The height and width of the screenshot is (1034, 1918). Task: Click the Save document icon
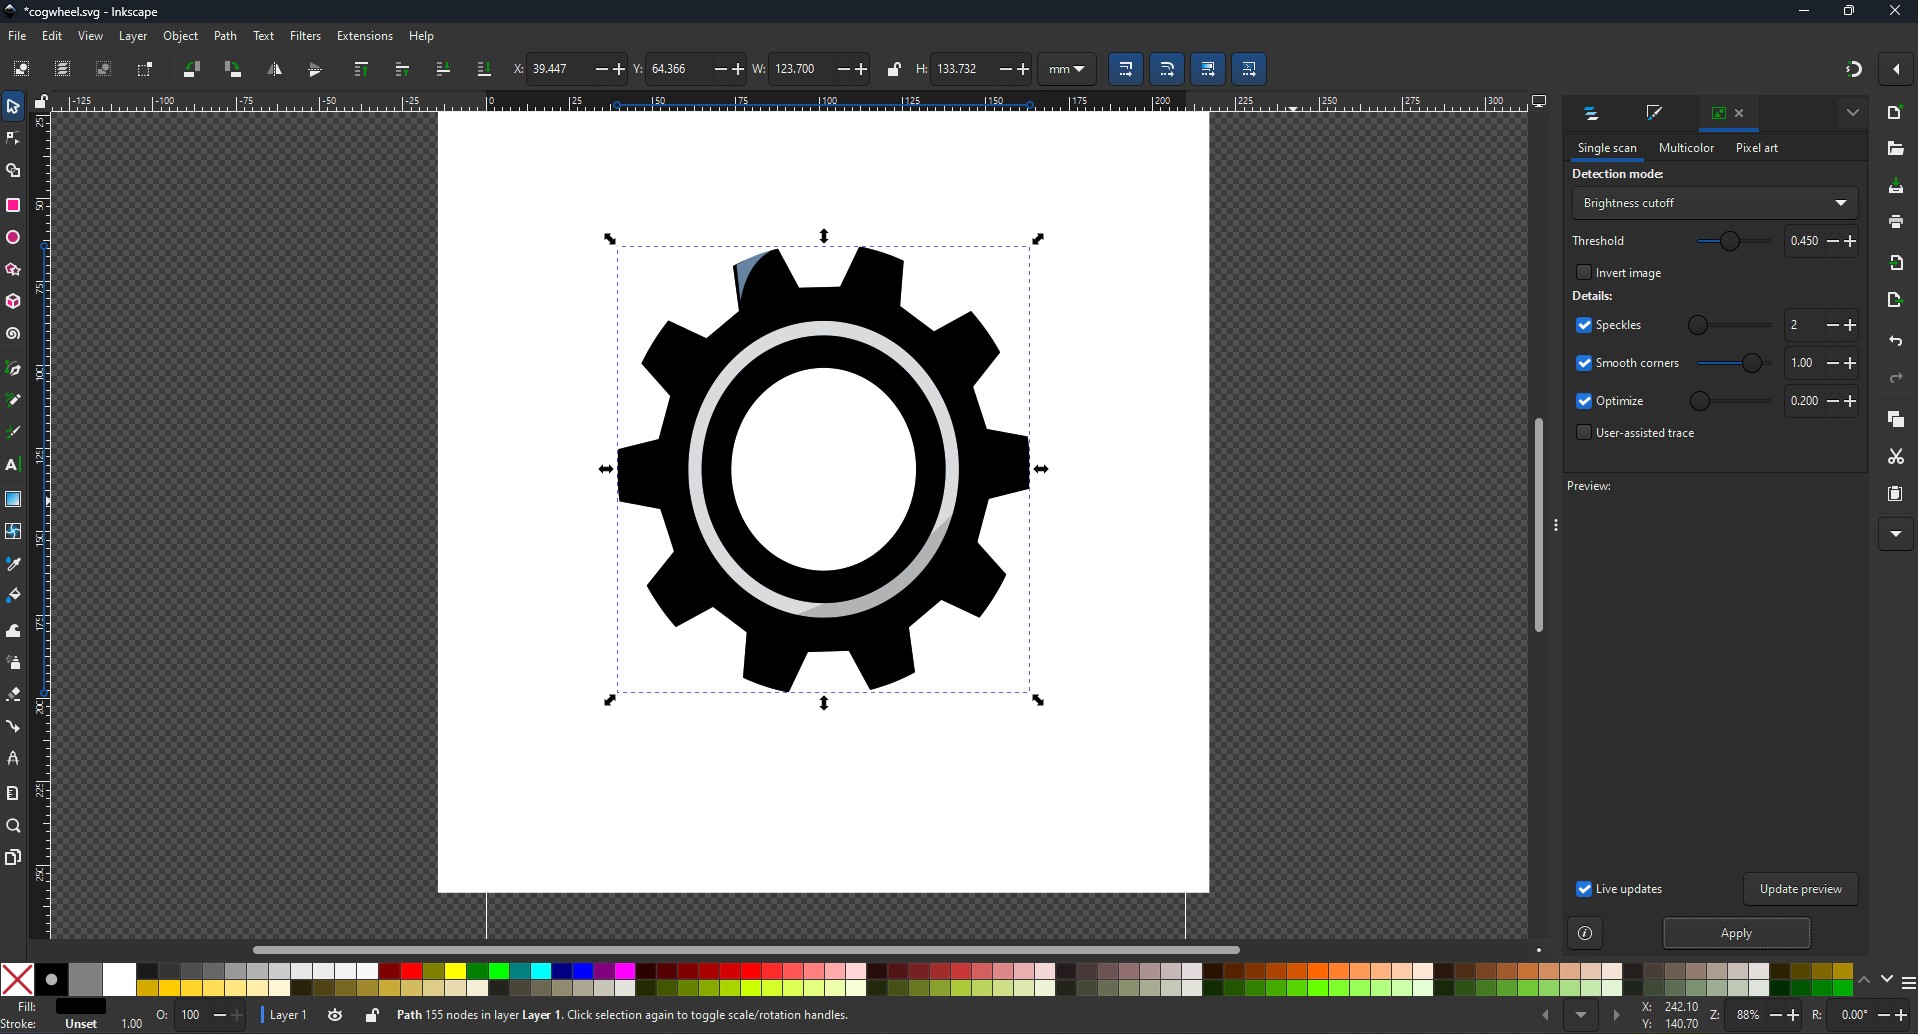pyautogui.click(x=1896, y=187)
